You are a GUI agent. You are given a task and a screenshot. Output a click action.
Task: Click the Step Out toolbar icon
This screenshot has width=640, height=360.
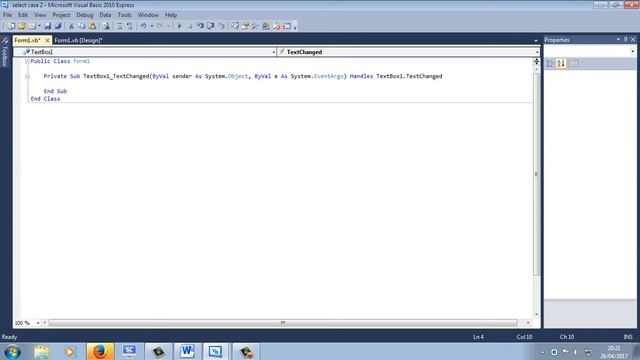pos(221,26)
